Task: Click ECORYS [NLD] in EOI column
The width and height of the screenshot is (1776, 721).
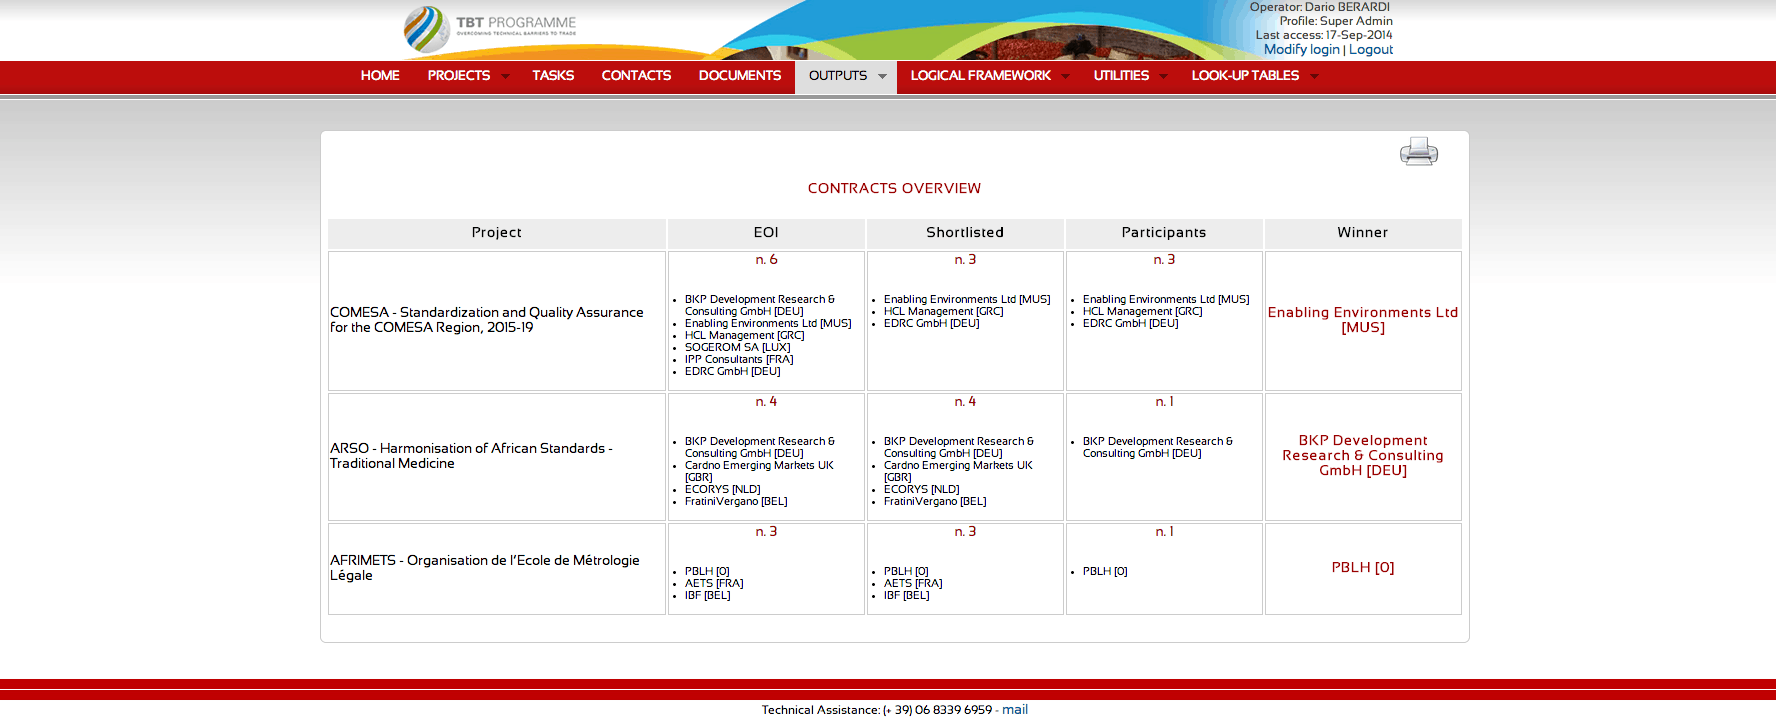Action: point(722,490)
